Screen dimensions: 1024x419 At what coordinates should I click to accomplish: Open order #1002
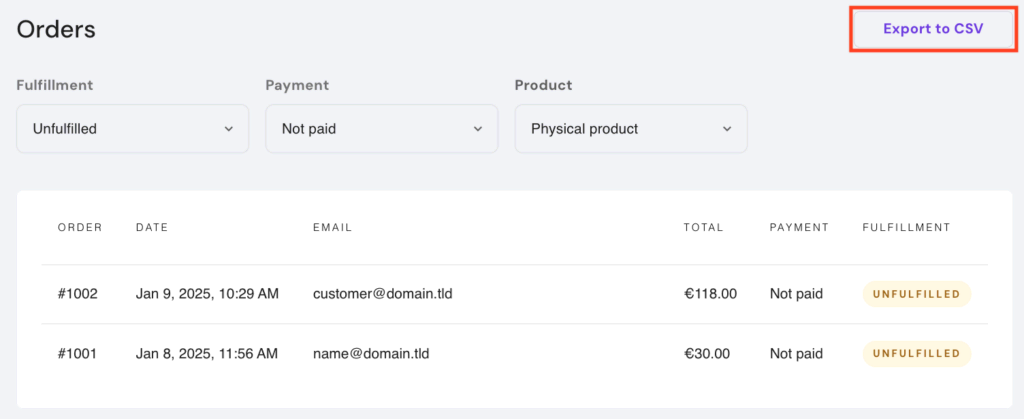coord(77,294)
